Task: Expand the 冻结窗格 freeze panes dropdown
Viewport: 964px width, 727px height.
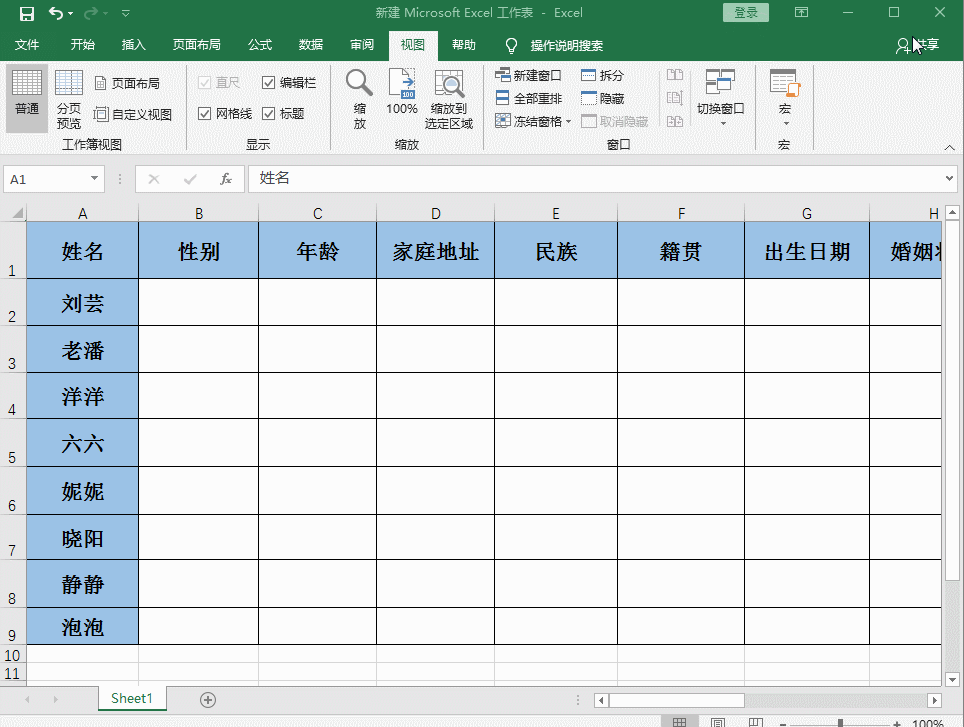Action: coord(528,120)
